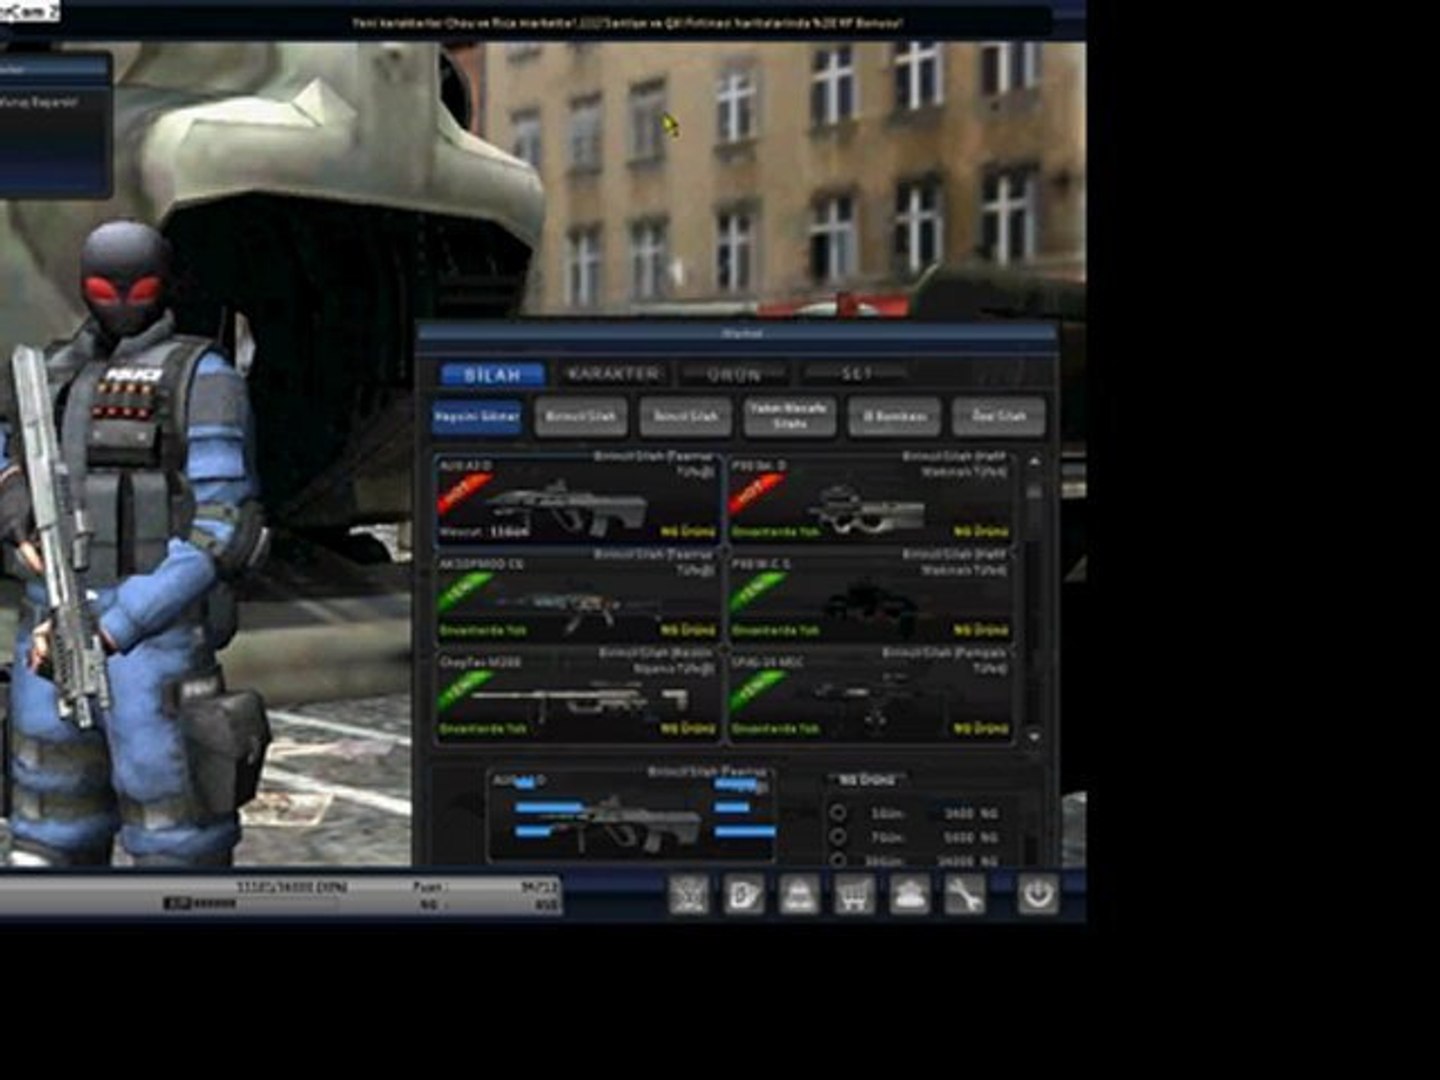
Task: Switch to the SİLAH tab
Action: pyautogui.click(x=493, y=374)
